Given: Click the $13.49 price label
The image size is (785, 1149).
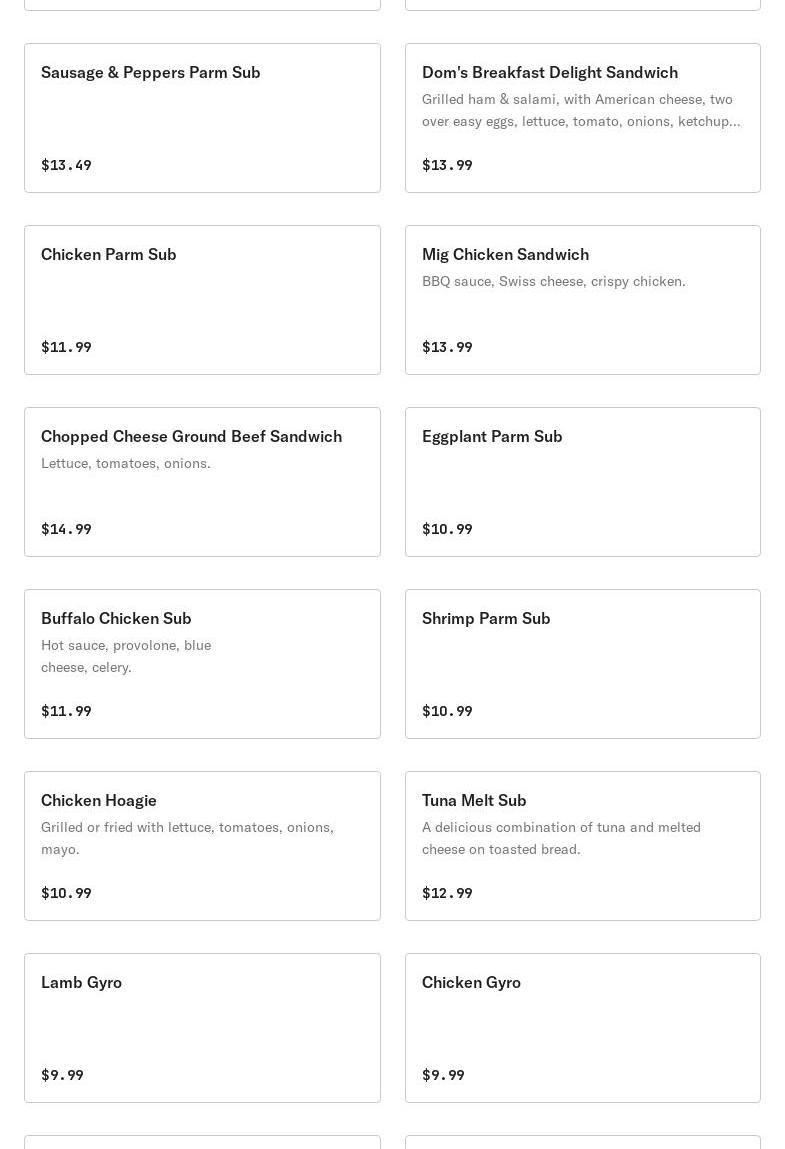Looking at the screenshot, I should pos(66,165).
